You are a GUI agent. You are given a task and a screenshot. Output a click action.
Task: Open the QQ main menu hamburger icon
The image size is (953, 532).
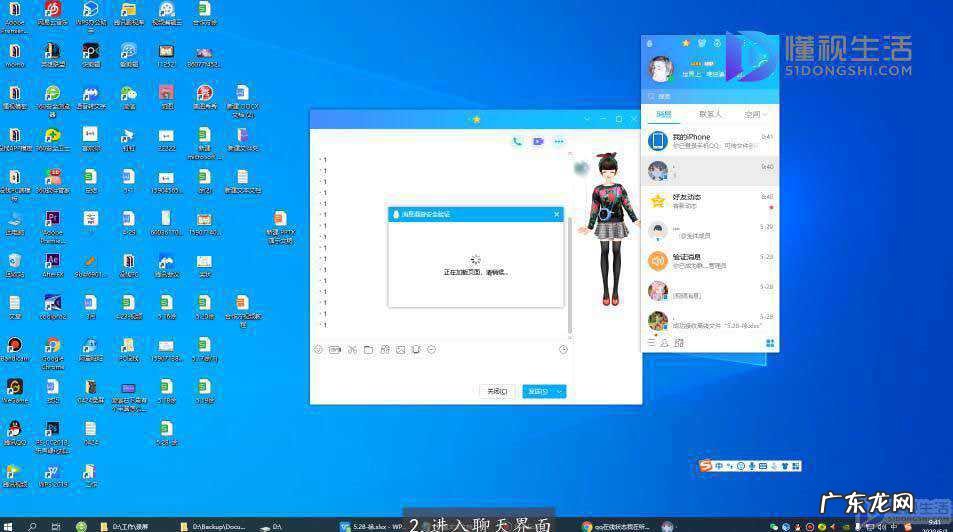point(651,343)
